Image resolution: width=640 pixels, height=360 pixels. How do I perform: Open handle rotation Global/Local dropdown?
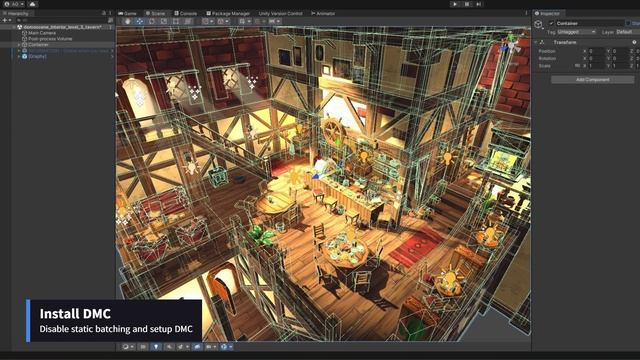(223, 21)
